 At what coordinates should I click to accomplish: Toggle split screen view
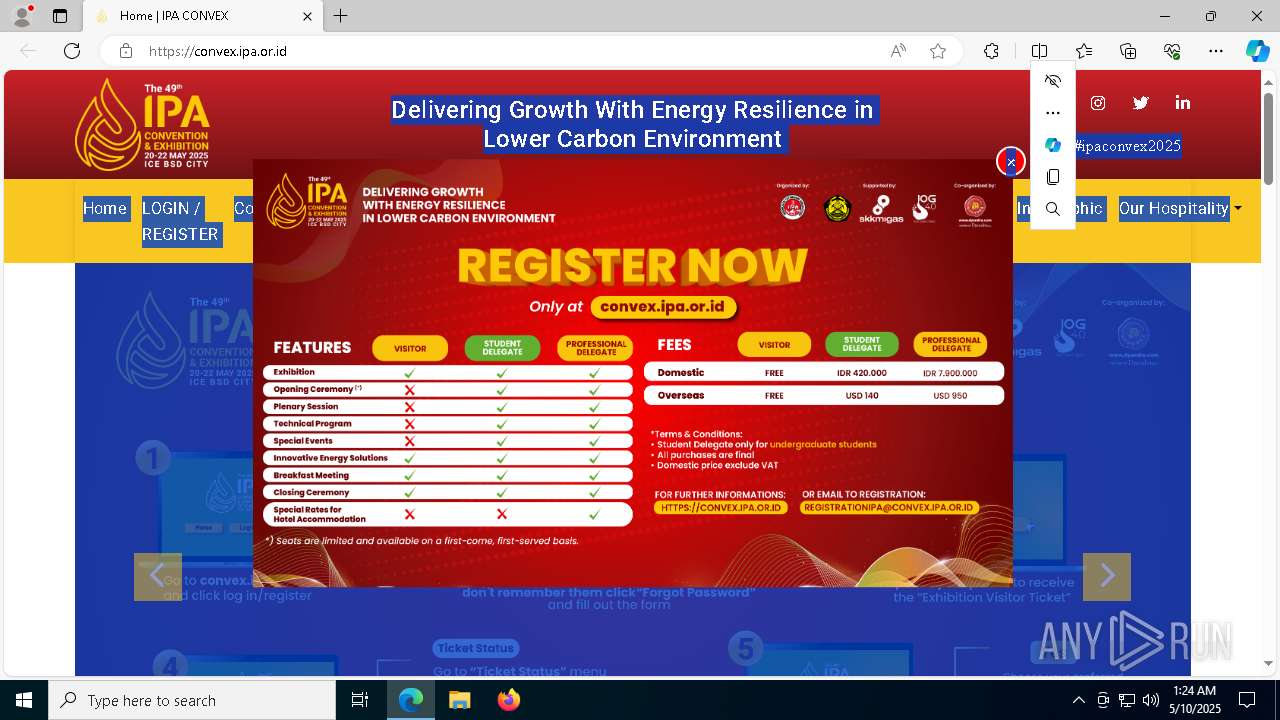click(x=1039, y=51)
